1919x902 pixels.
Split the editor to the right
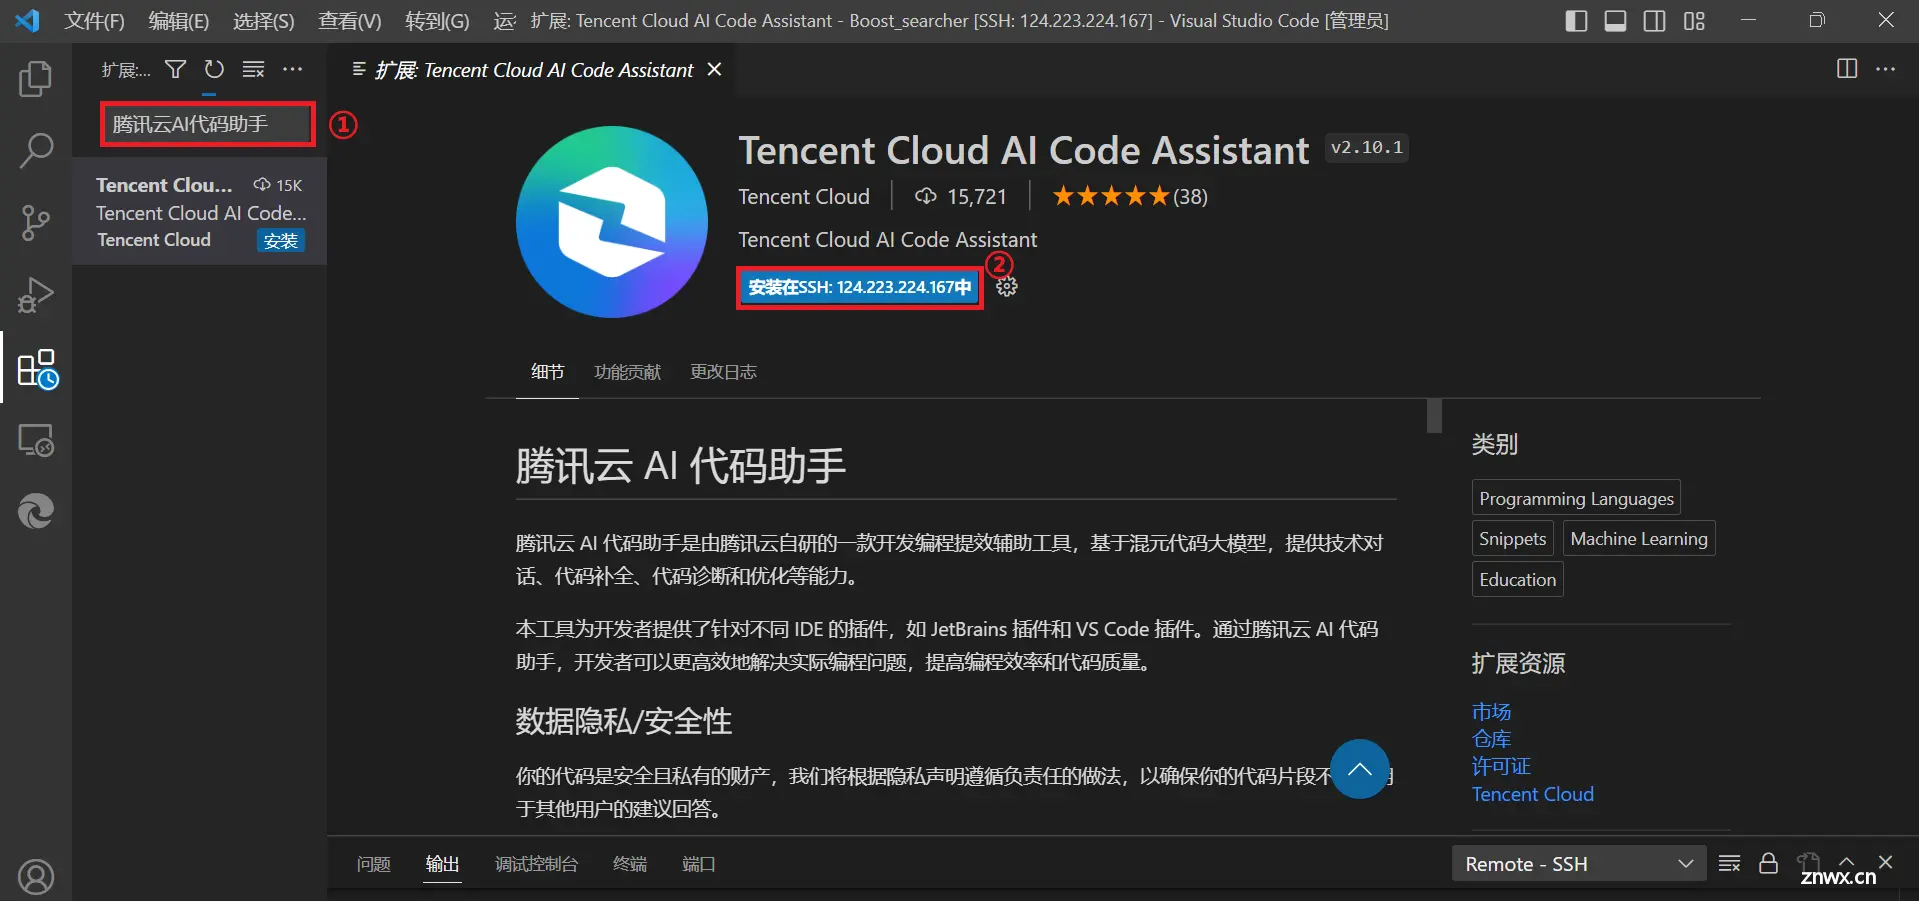[x=1847, y=69]
